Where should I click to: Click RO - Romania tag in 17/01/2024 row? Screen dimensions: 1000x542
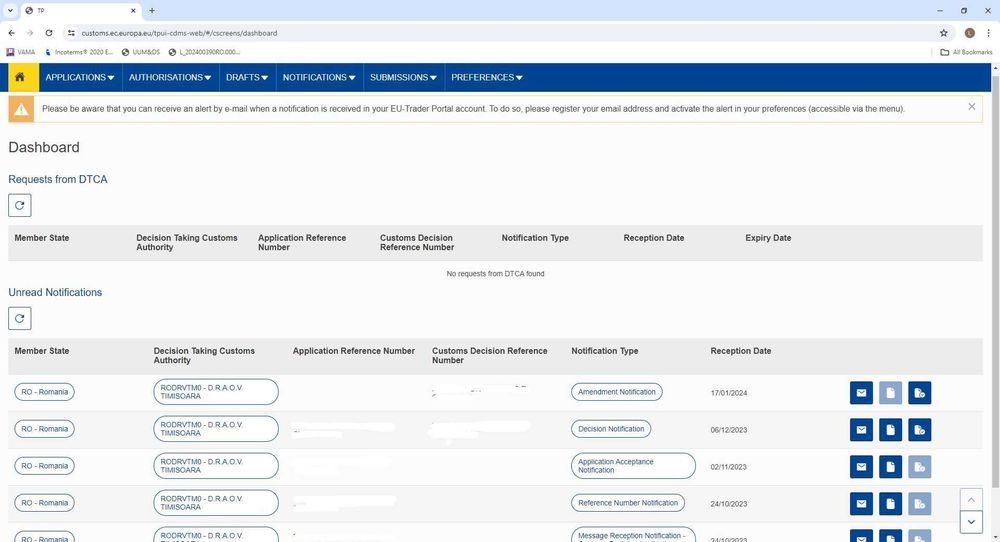point(44,392)
